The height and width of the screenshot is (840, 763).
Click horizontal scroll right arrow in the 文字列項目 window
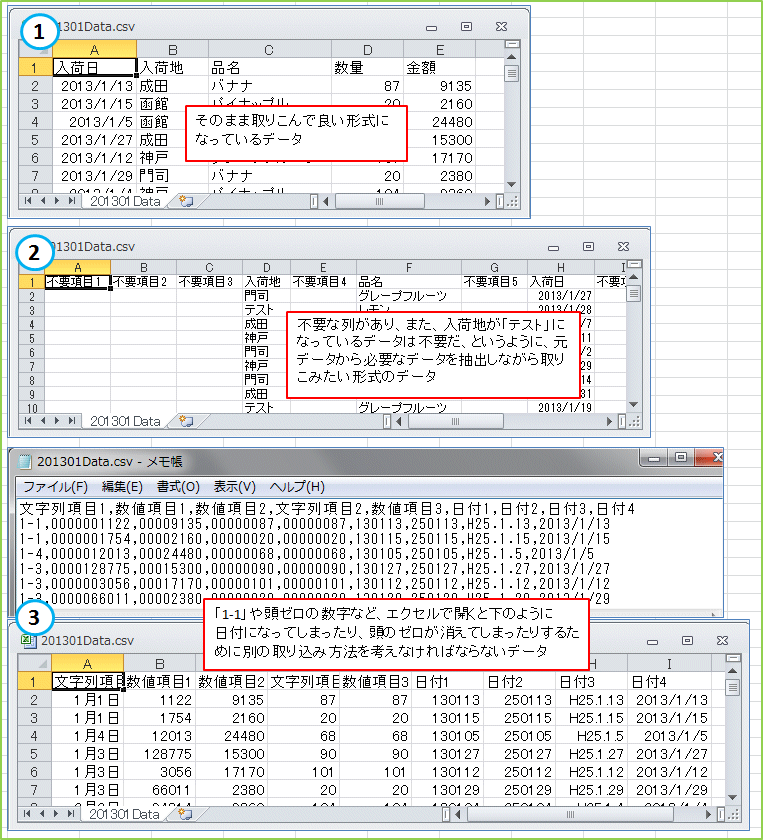coord(708,814)
